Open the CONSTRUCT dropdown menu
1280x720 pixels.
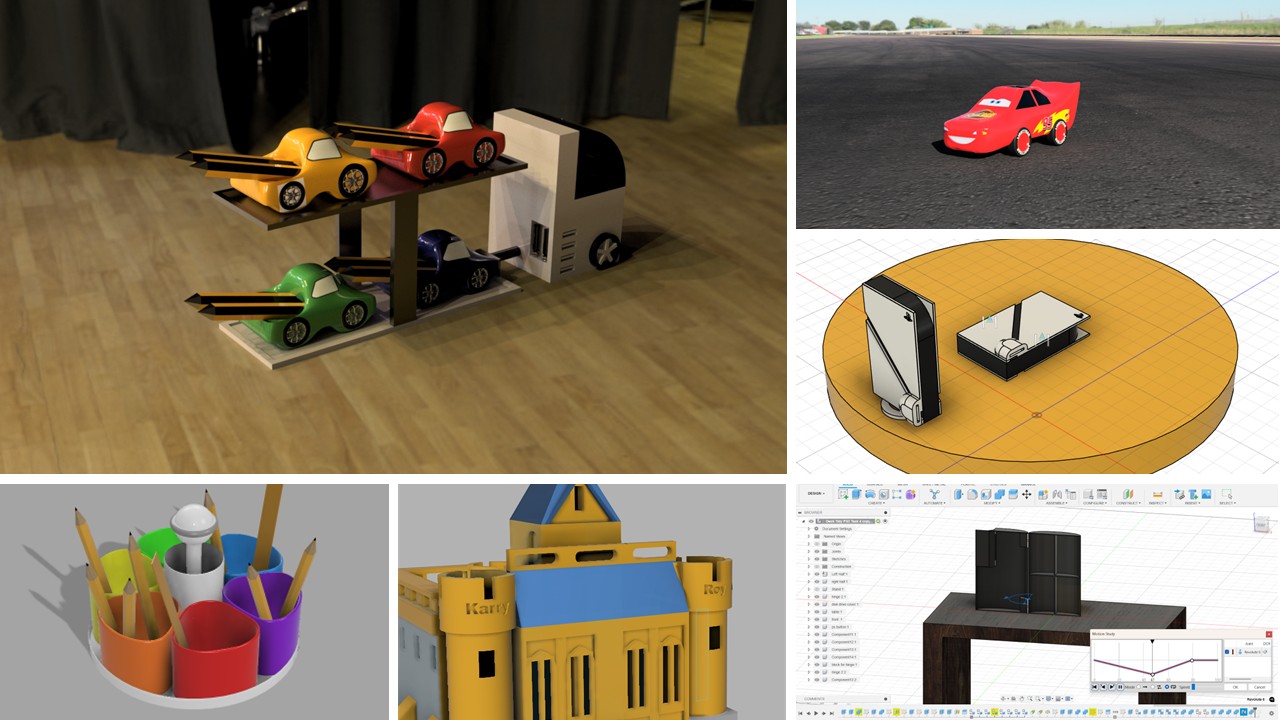(x=1128, y=503)
